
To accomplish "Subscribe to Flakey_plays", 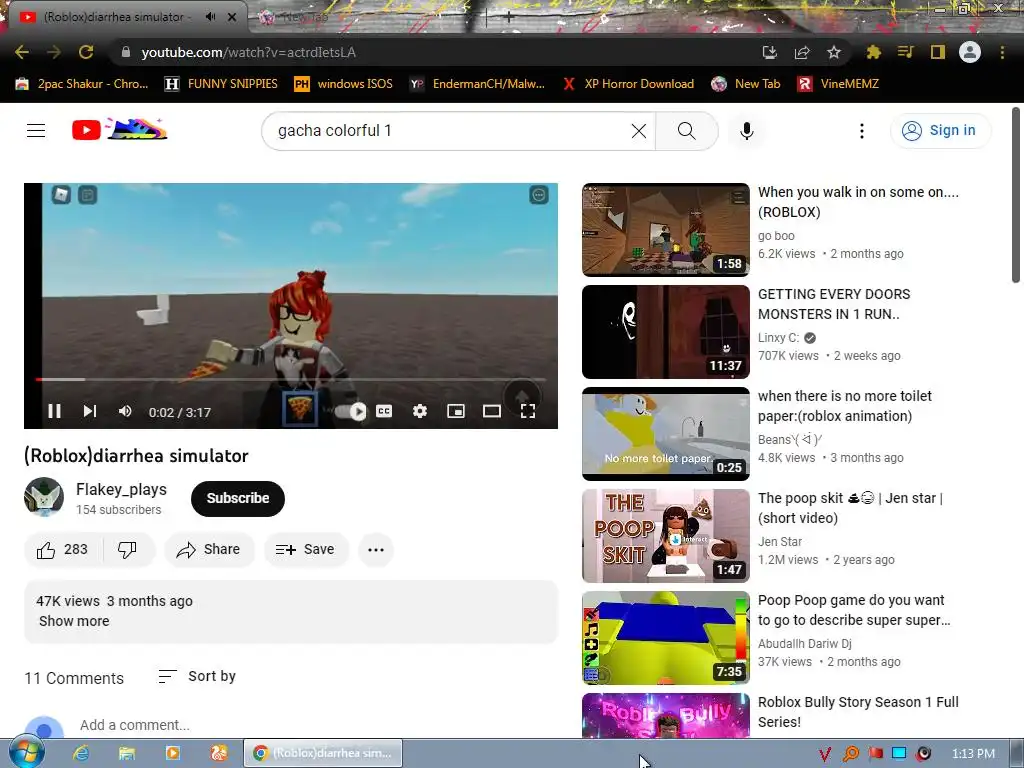I will pyautogui.click(x=238, y=498).
